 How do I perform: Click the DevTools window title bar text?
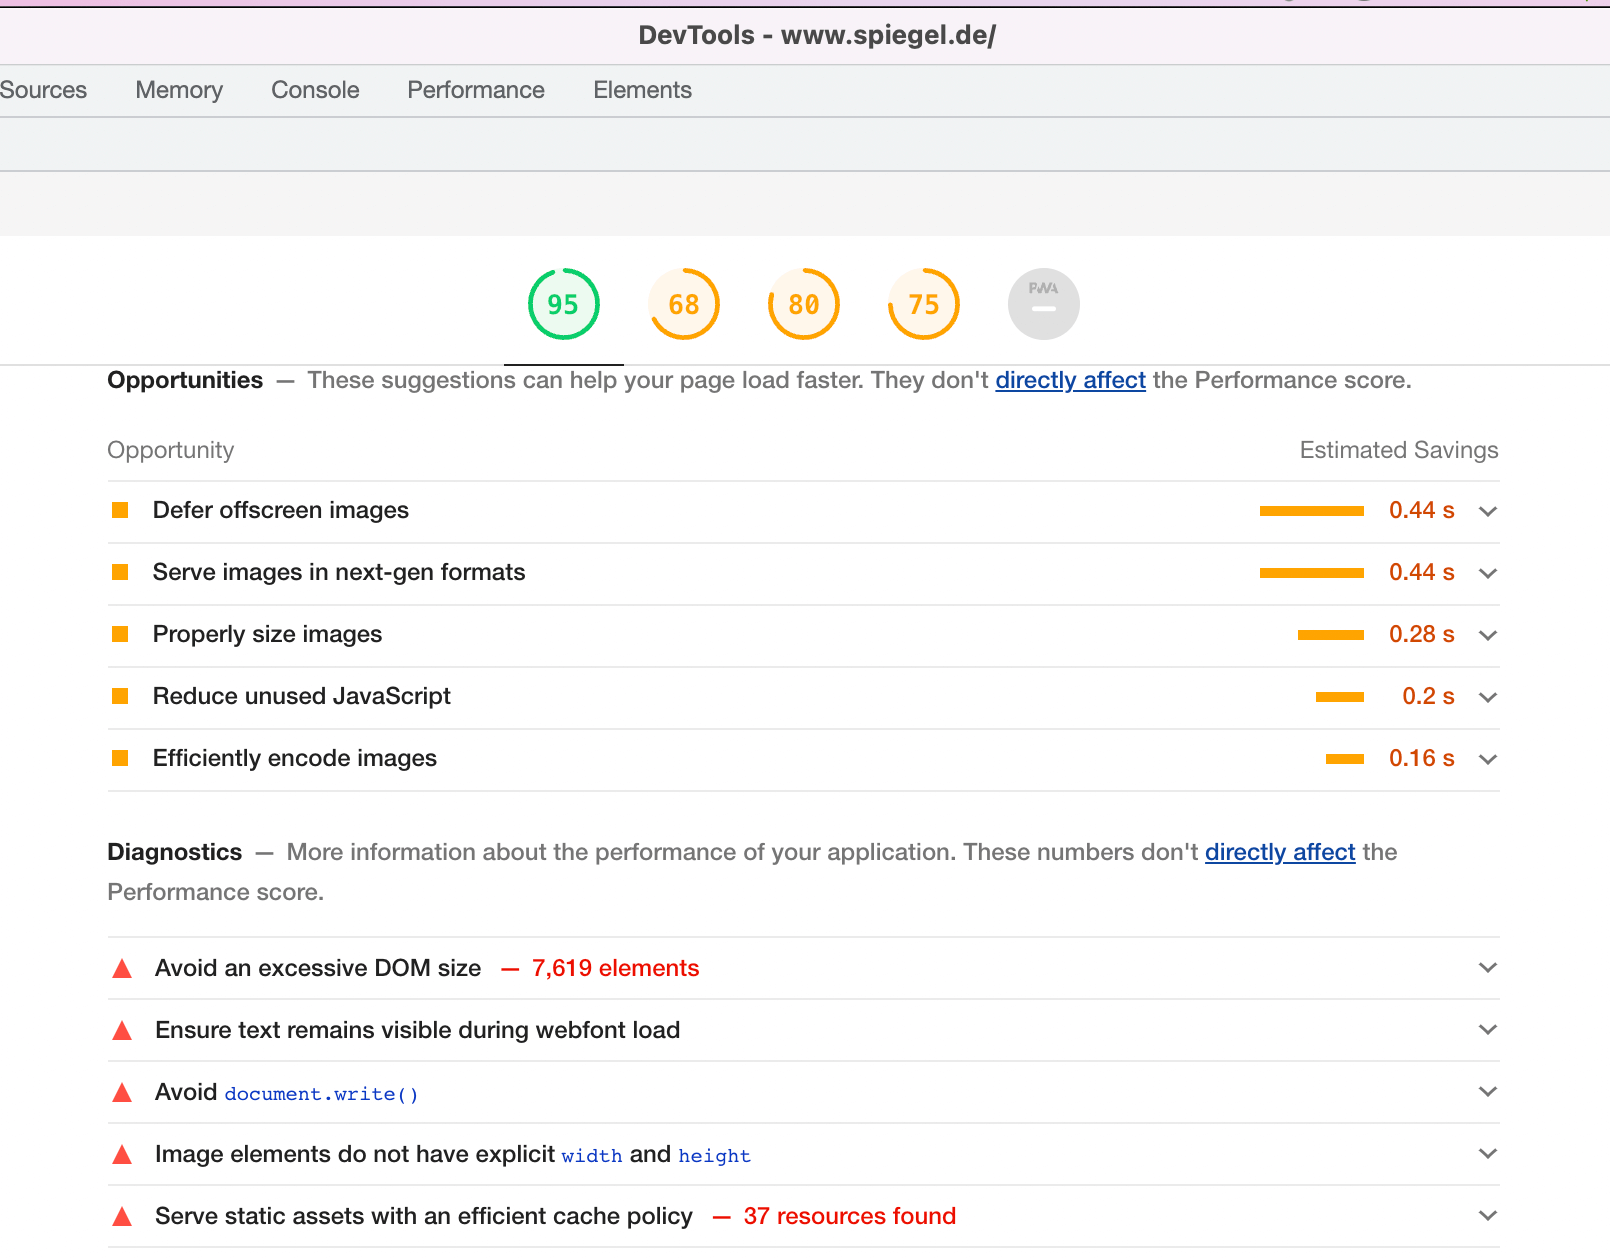point(817,35)
